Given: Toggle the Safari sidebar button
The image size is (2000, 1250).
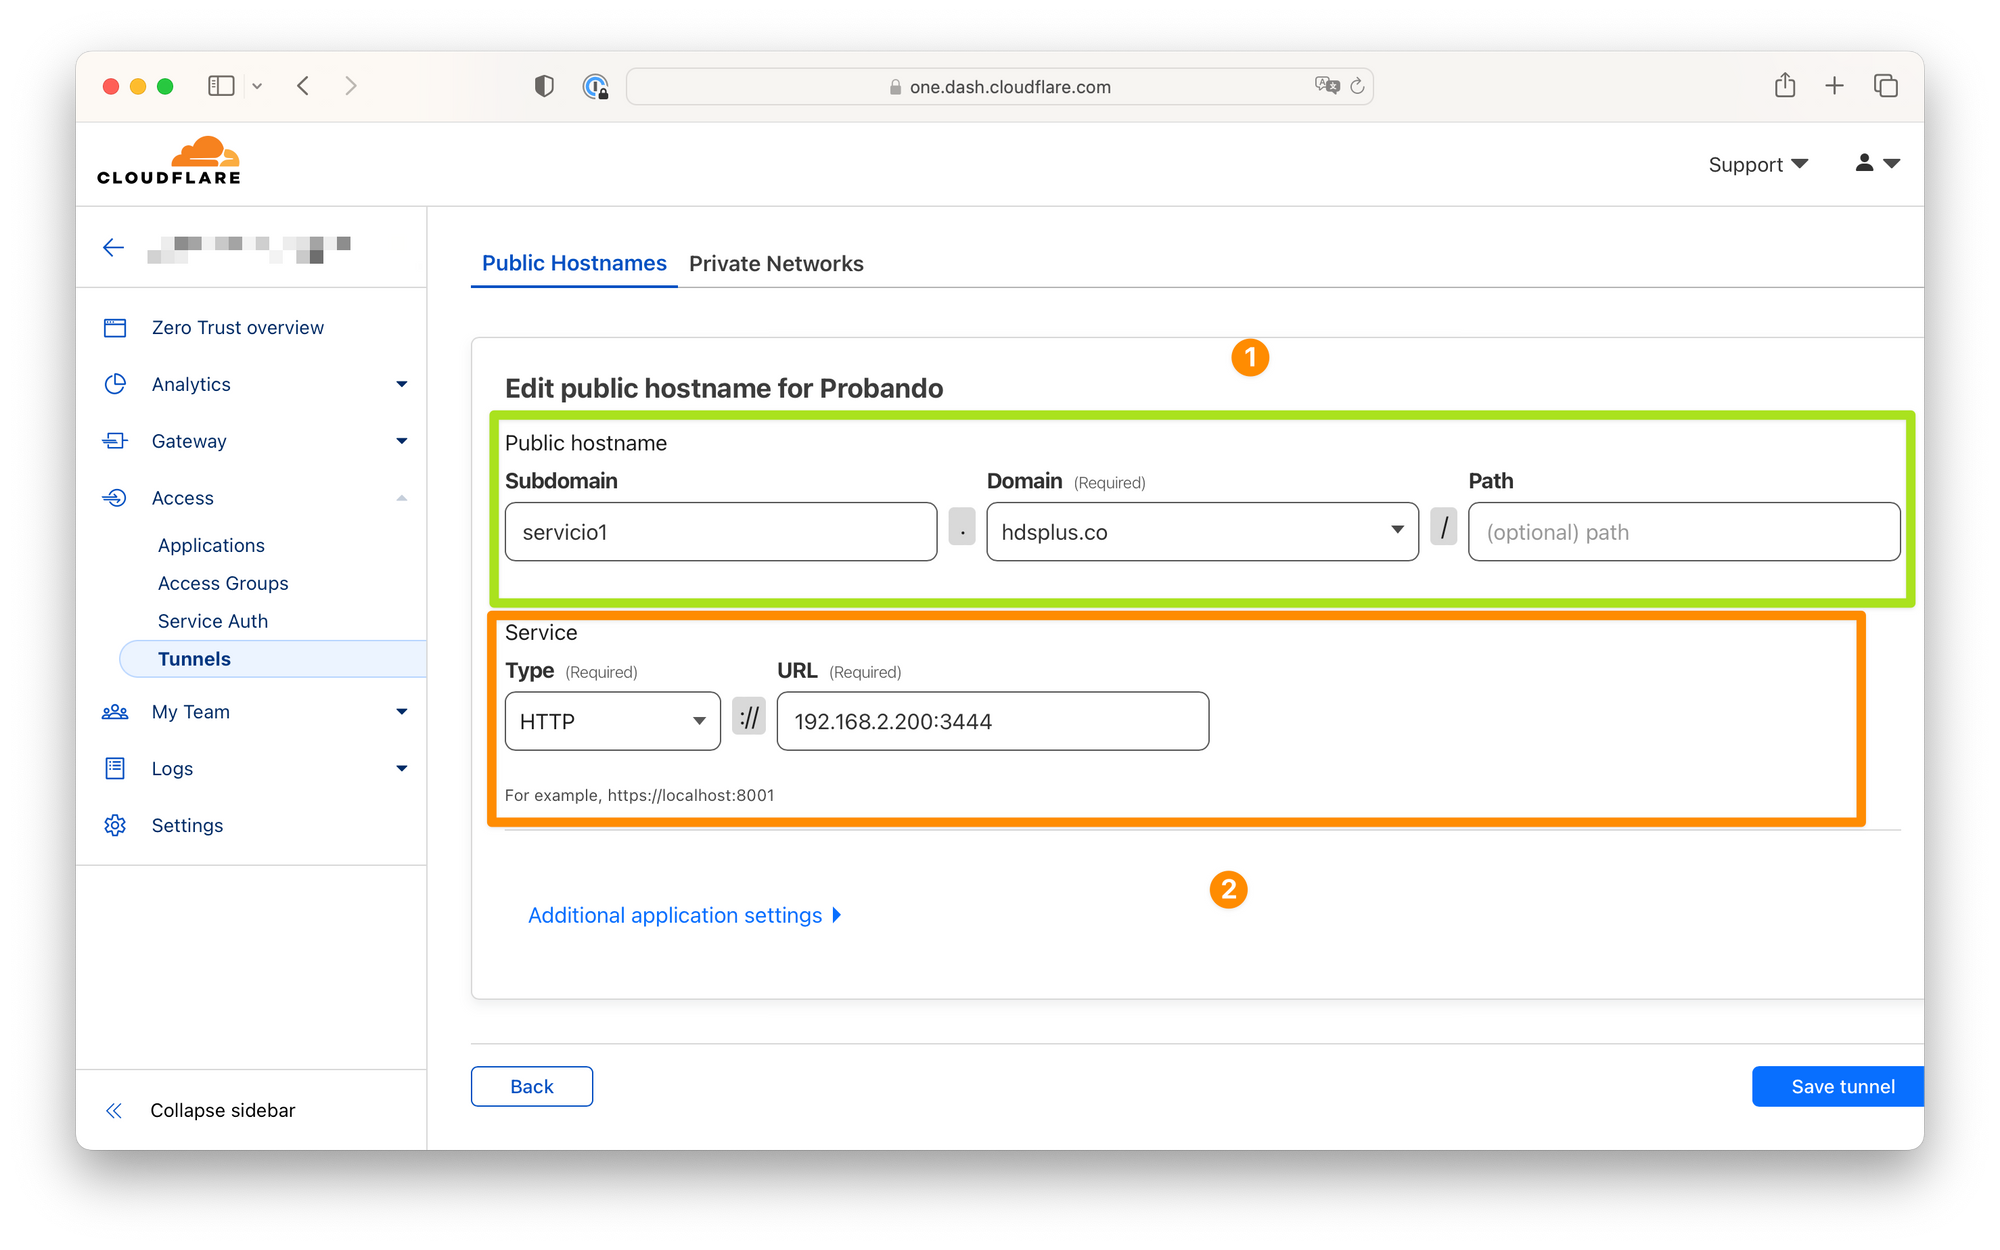Looking at the screenshot, I should 221,86.
